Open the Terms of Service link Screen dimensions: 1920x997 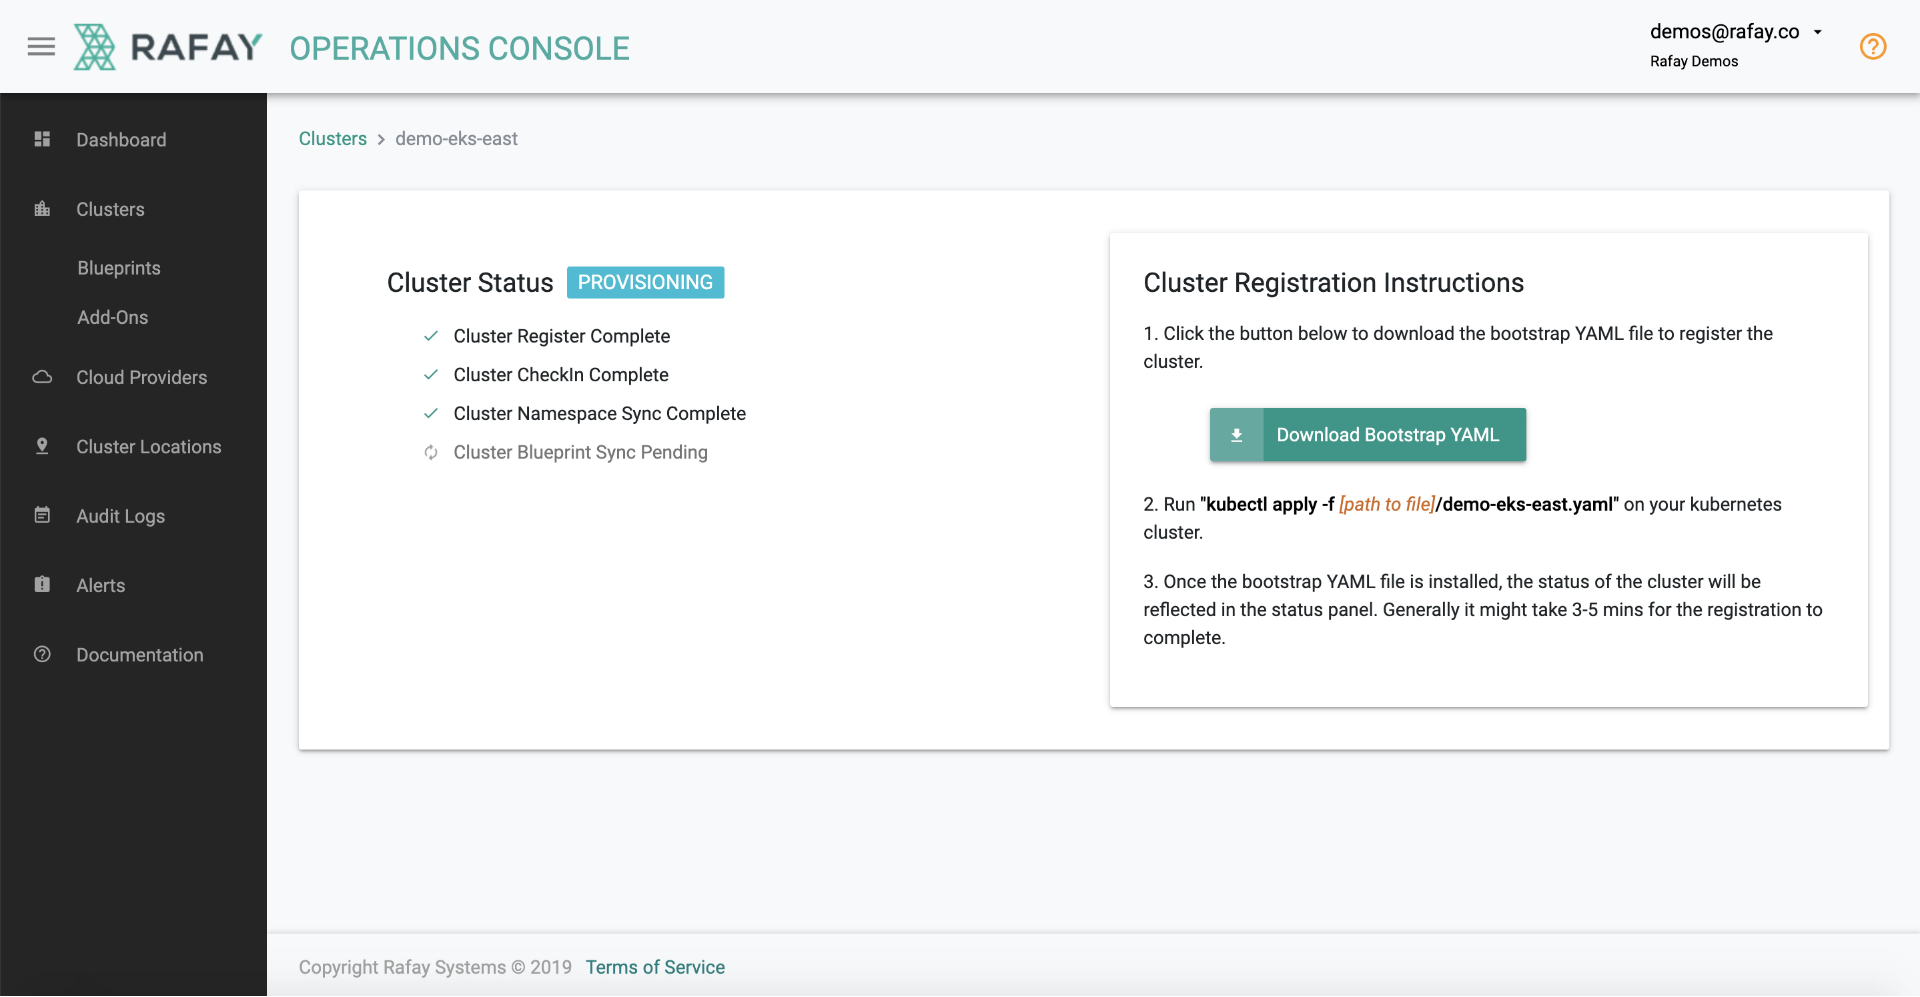[x=655, y=967]
